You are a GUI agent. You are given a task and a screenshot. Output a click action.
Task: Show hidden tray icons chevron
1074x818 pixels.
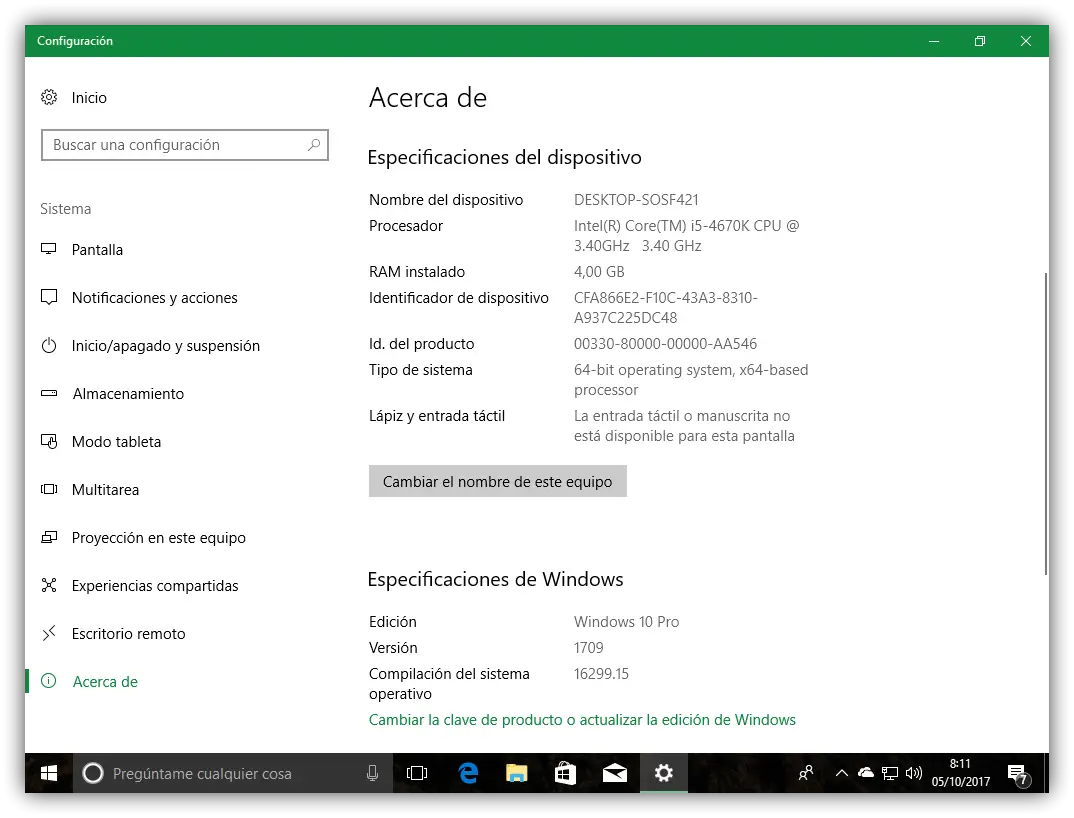(842, 773)
